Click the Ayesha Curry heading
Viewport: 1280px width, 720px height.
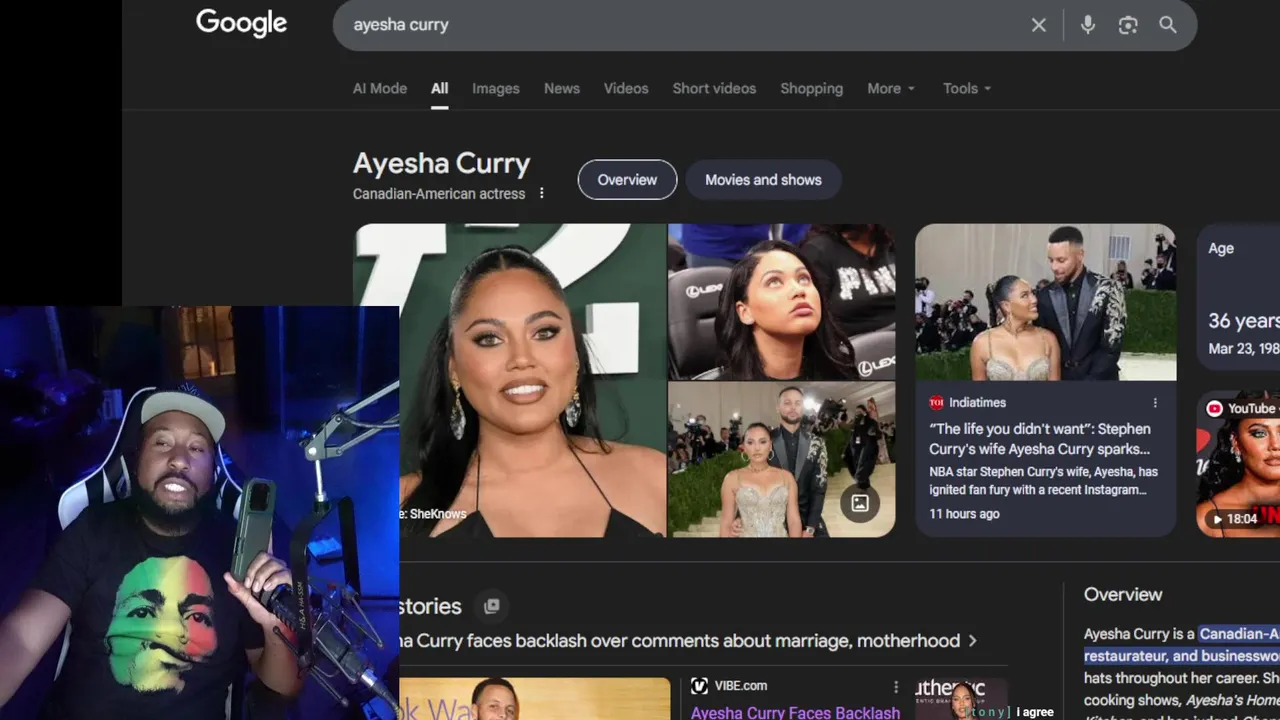click(x=441, y=163)
